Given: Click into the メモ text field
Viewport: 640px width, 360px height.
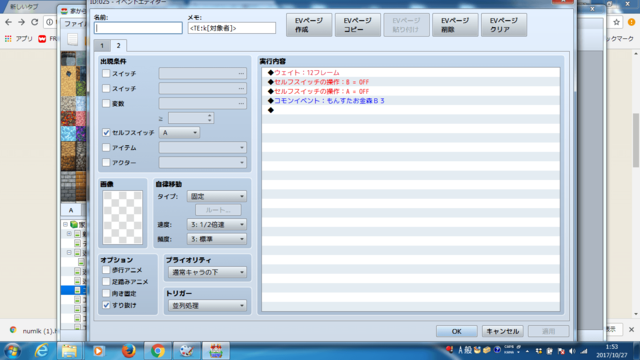Looking at the screenshot, I should coord(231,28).
